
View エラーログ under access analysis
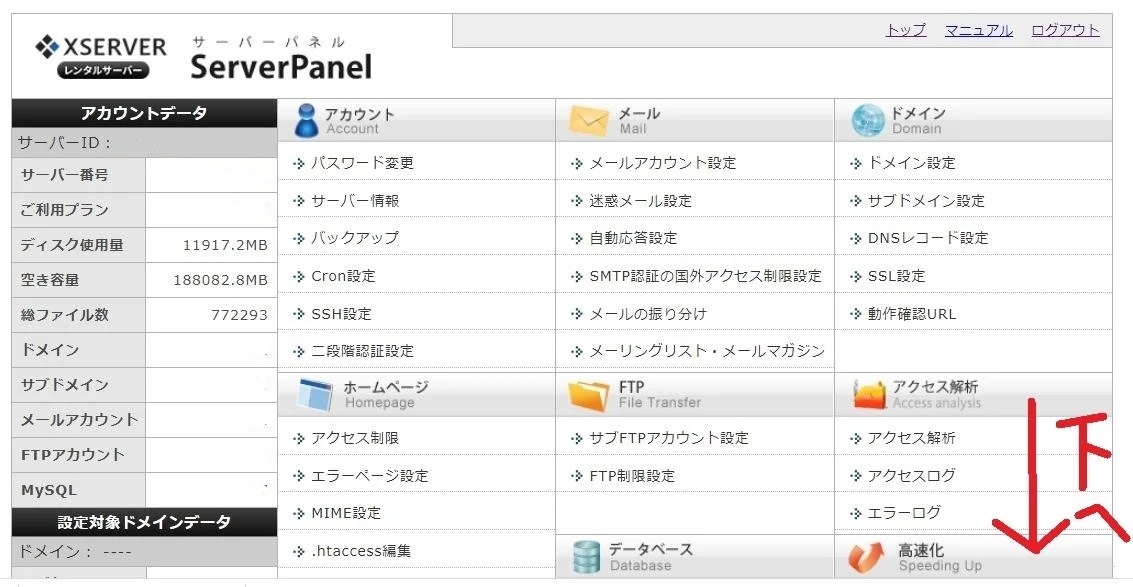point(904,513)
